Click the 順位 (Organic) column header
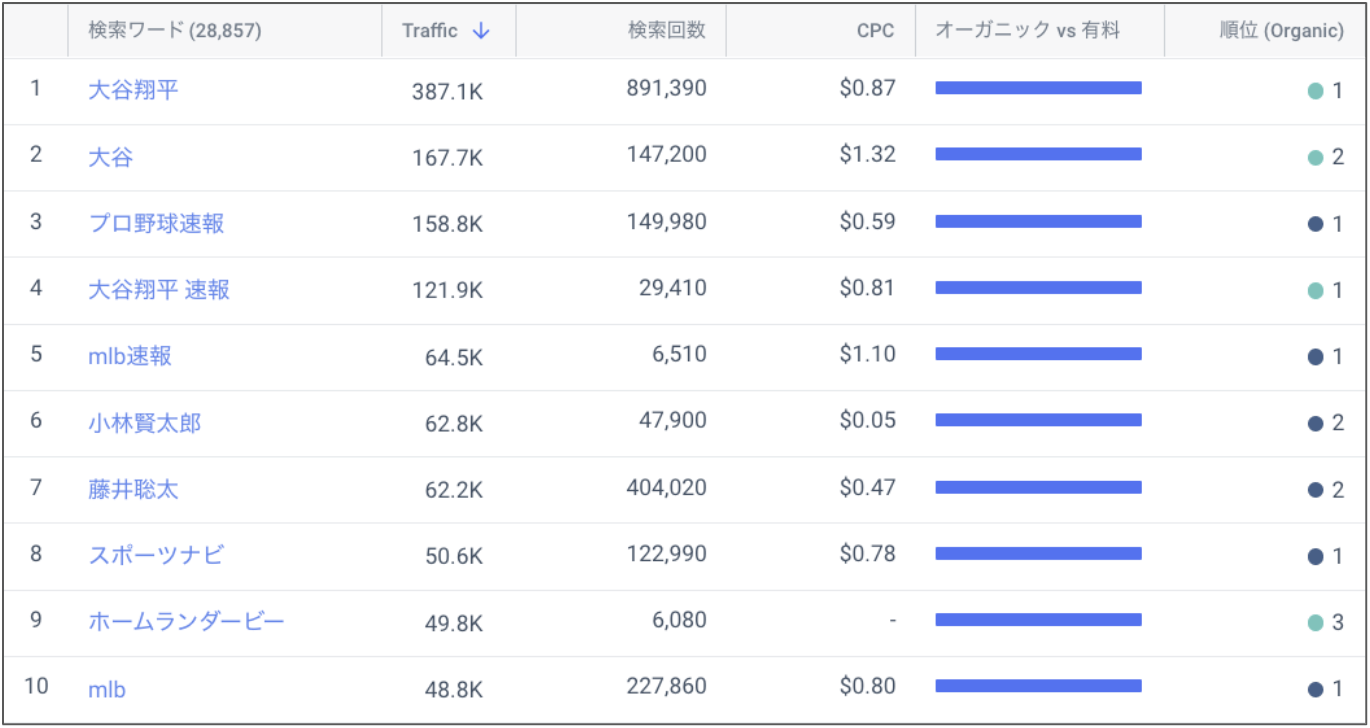Image resolution: width=1370 pixels, height=728 pixels. [x=1281, y=31]
